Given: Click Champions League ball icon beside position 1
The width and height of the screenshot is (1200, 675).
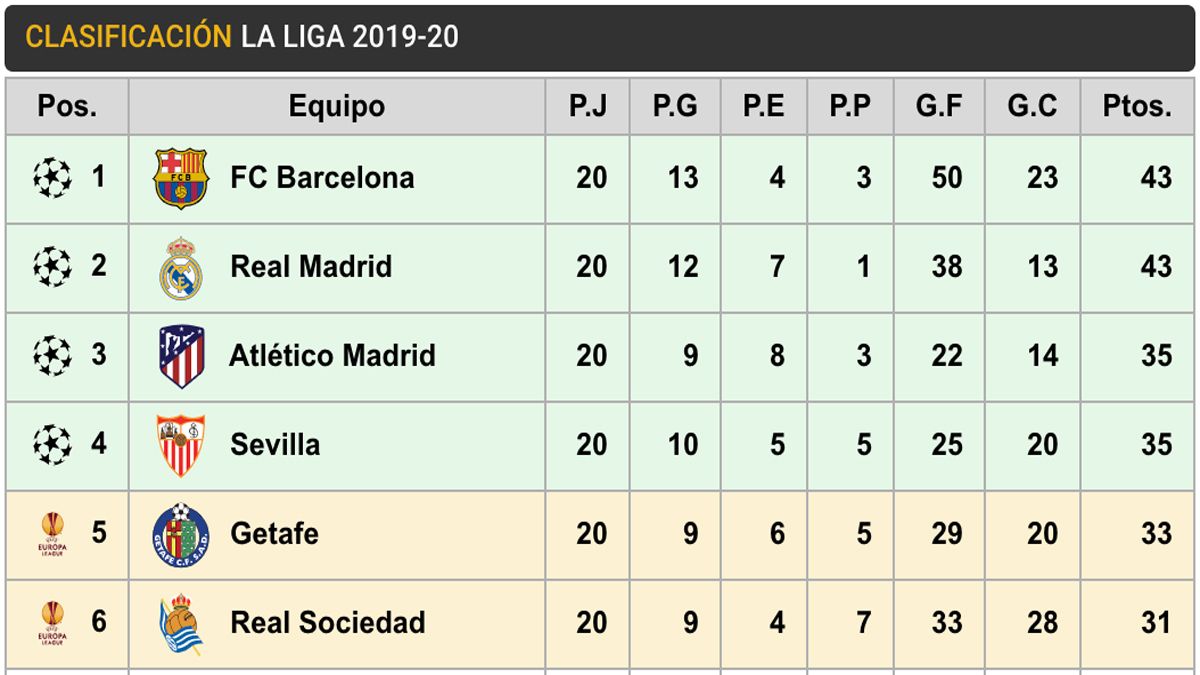Looking at the screenshot, I should pos(52,179).
